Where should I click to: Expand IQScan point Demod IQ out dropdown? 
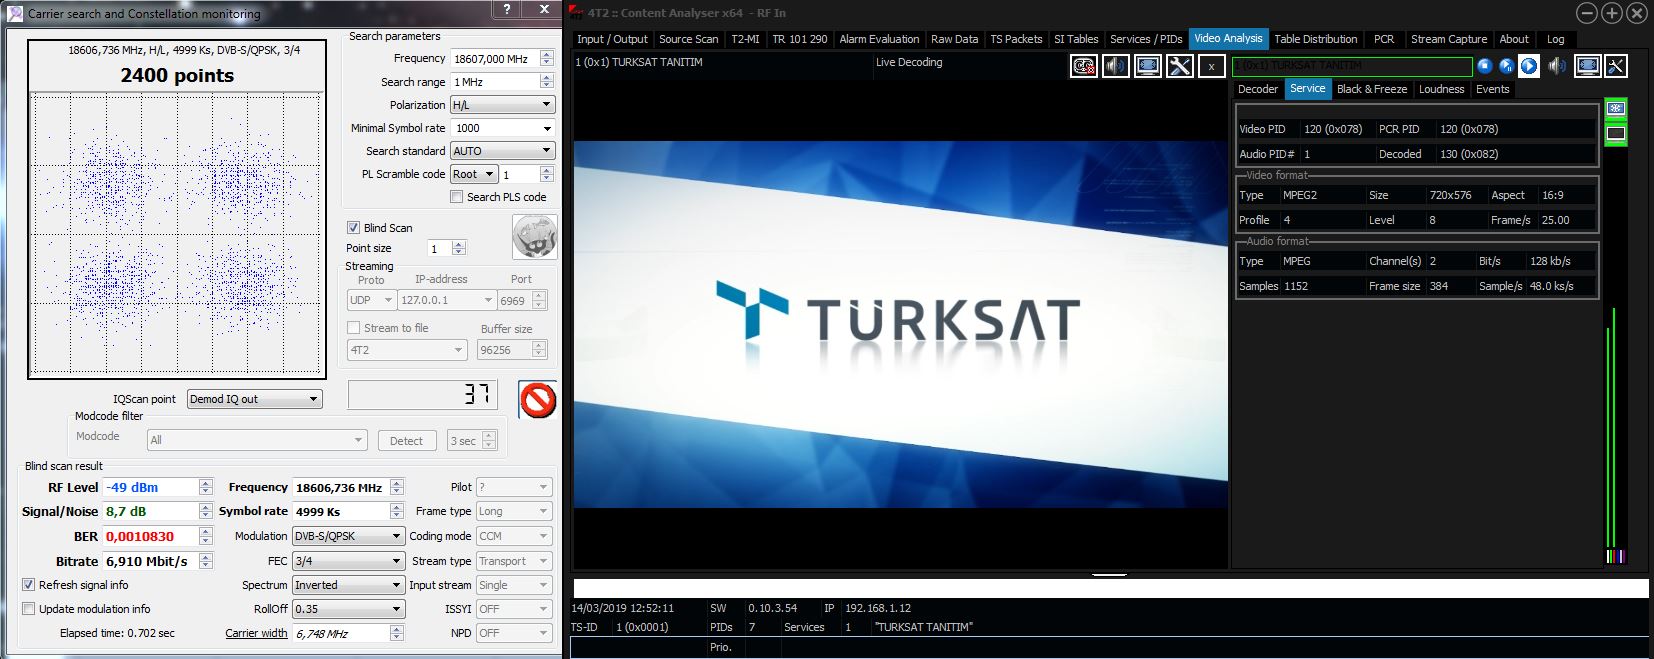coord(255,399)
